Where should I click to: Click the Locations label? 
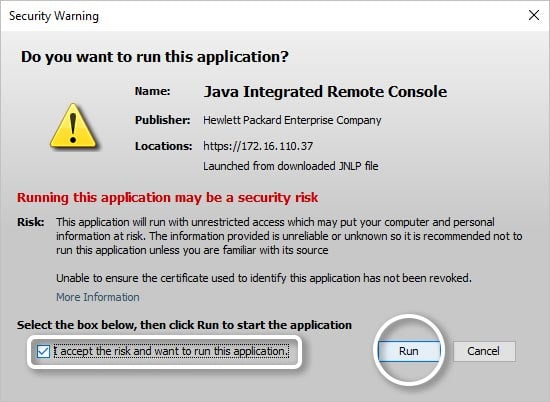pyautogui.click(x=163, y=146)
